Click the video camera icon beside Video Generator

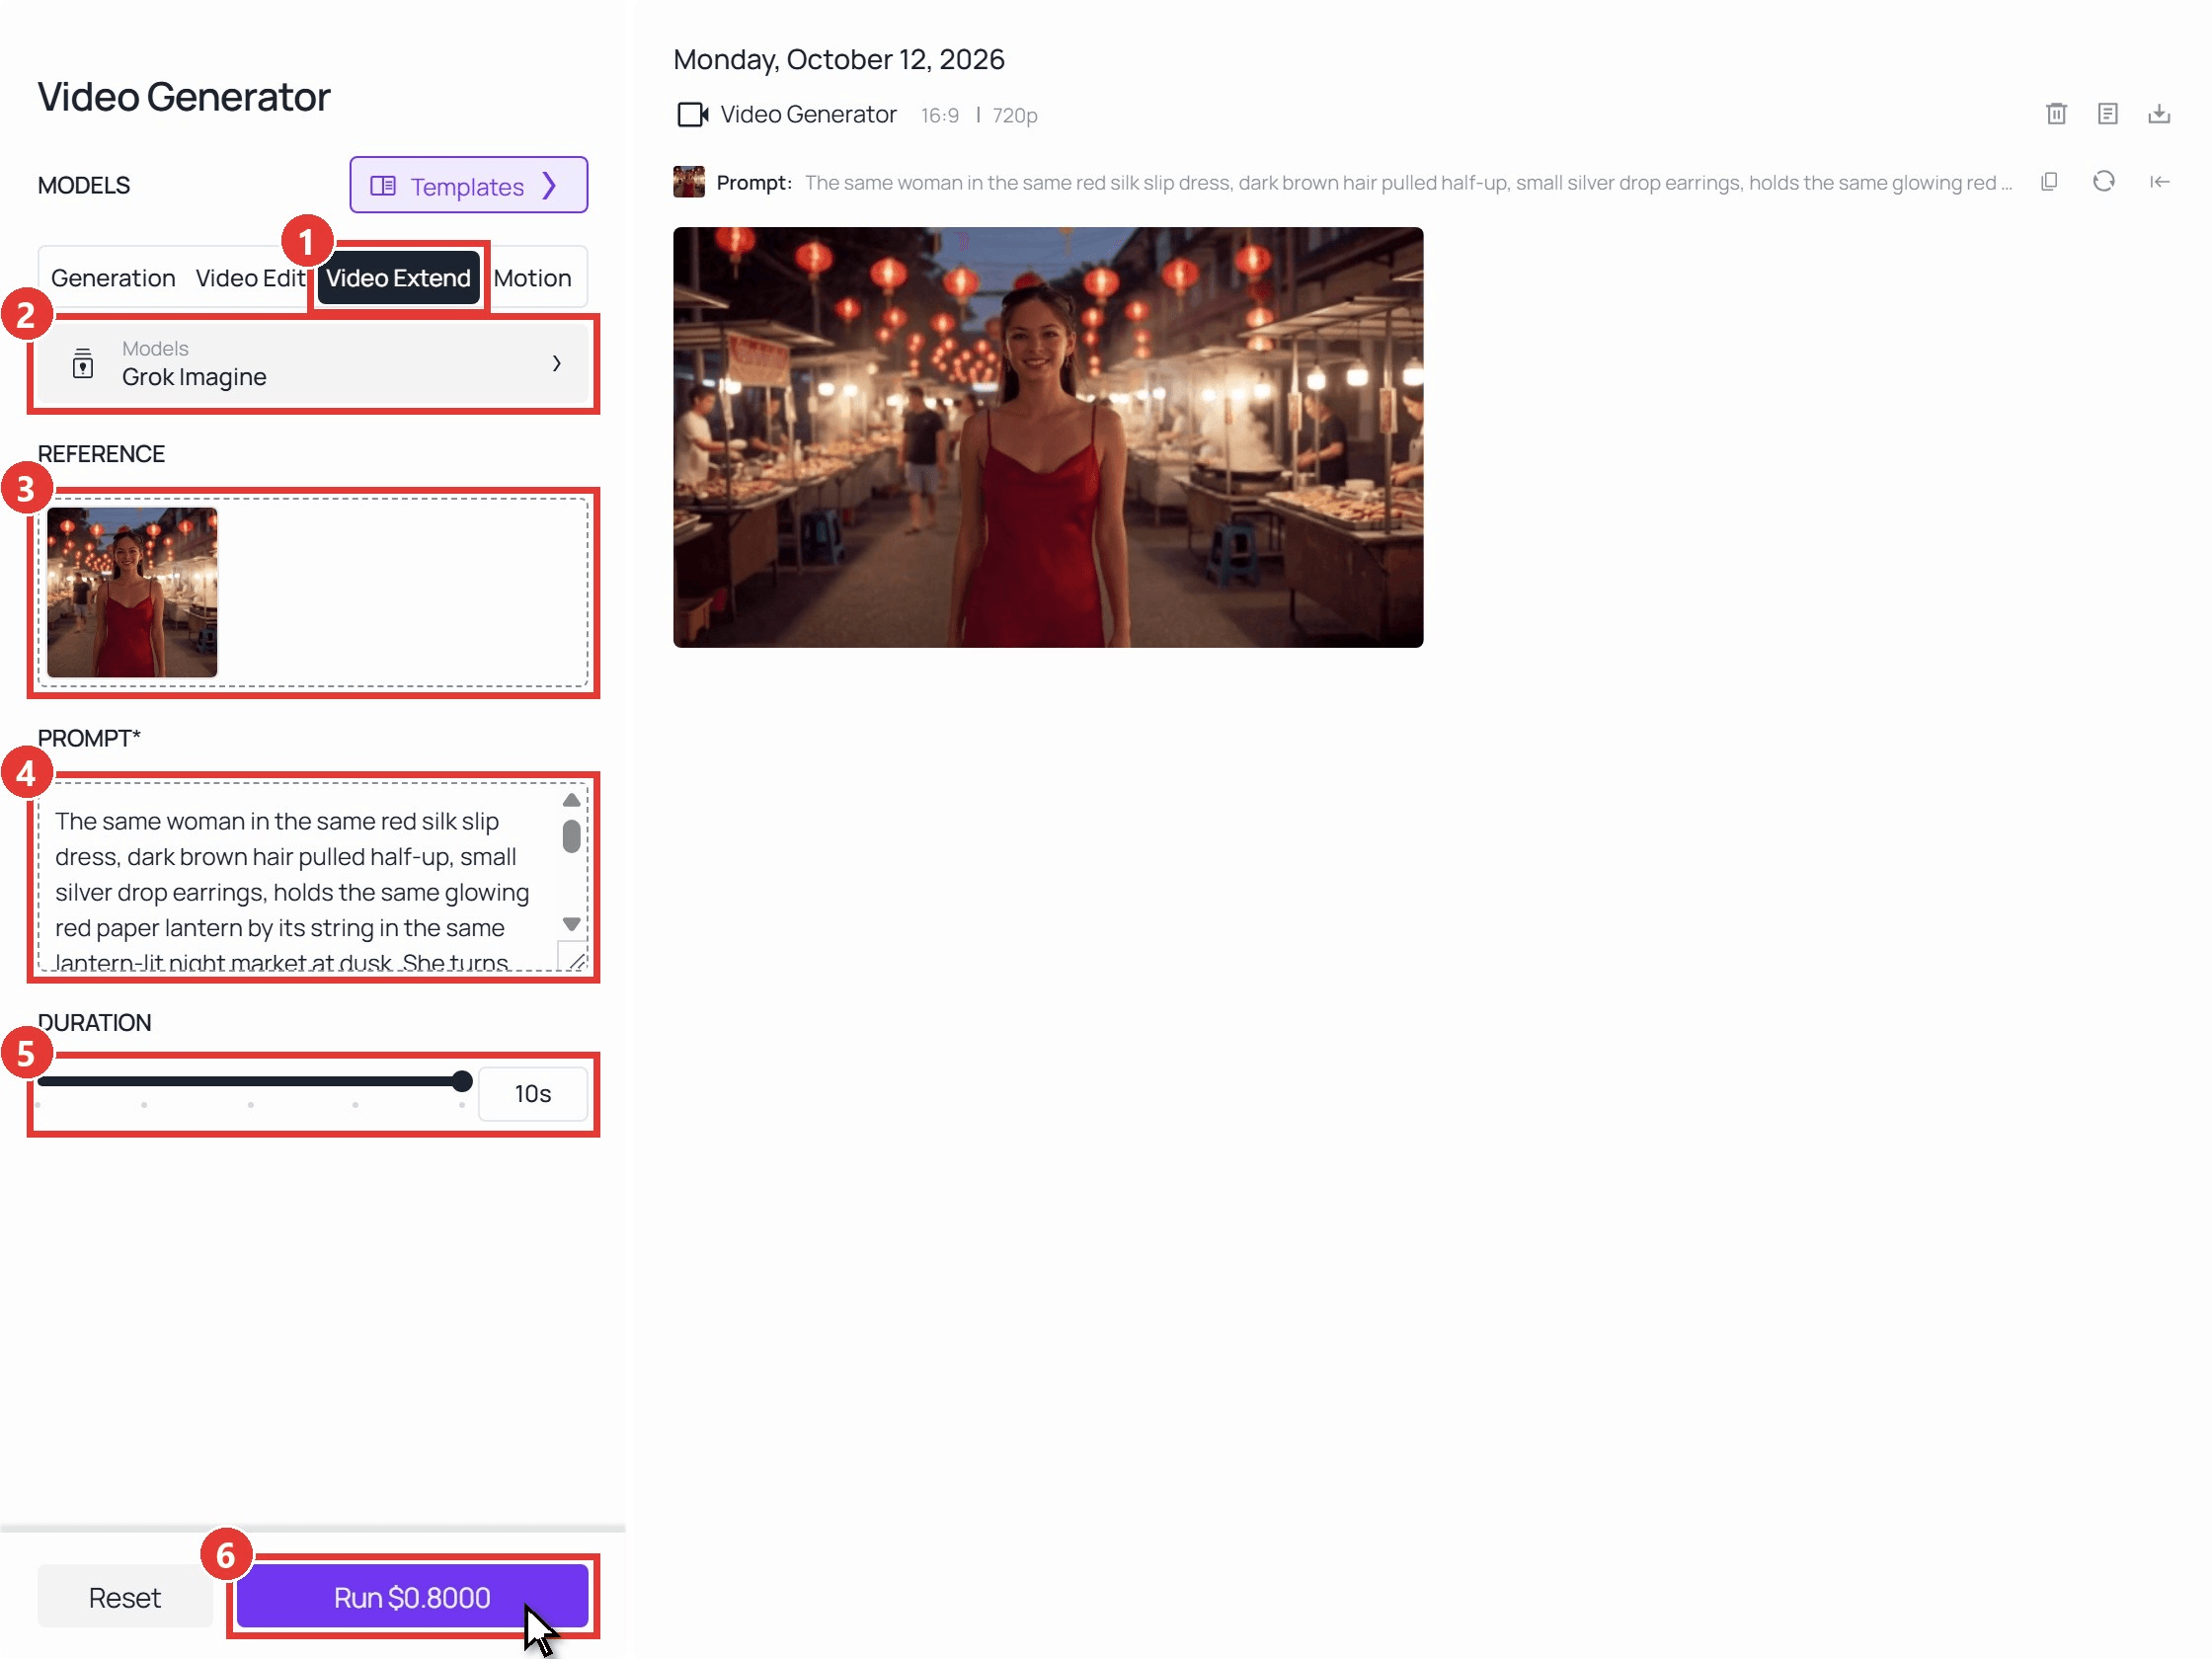point(692,115)
